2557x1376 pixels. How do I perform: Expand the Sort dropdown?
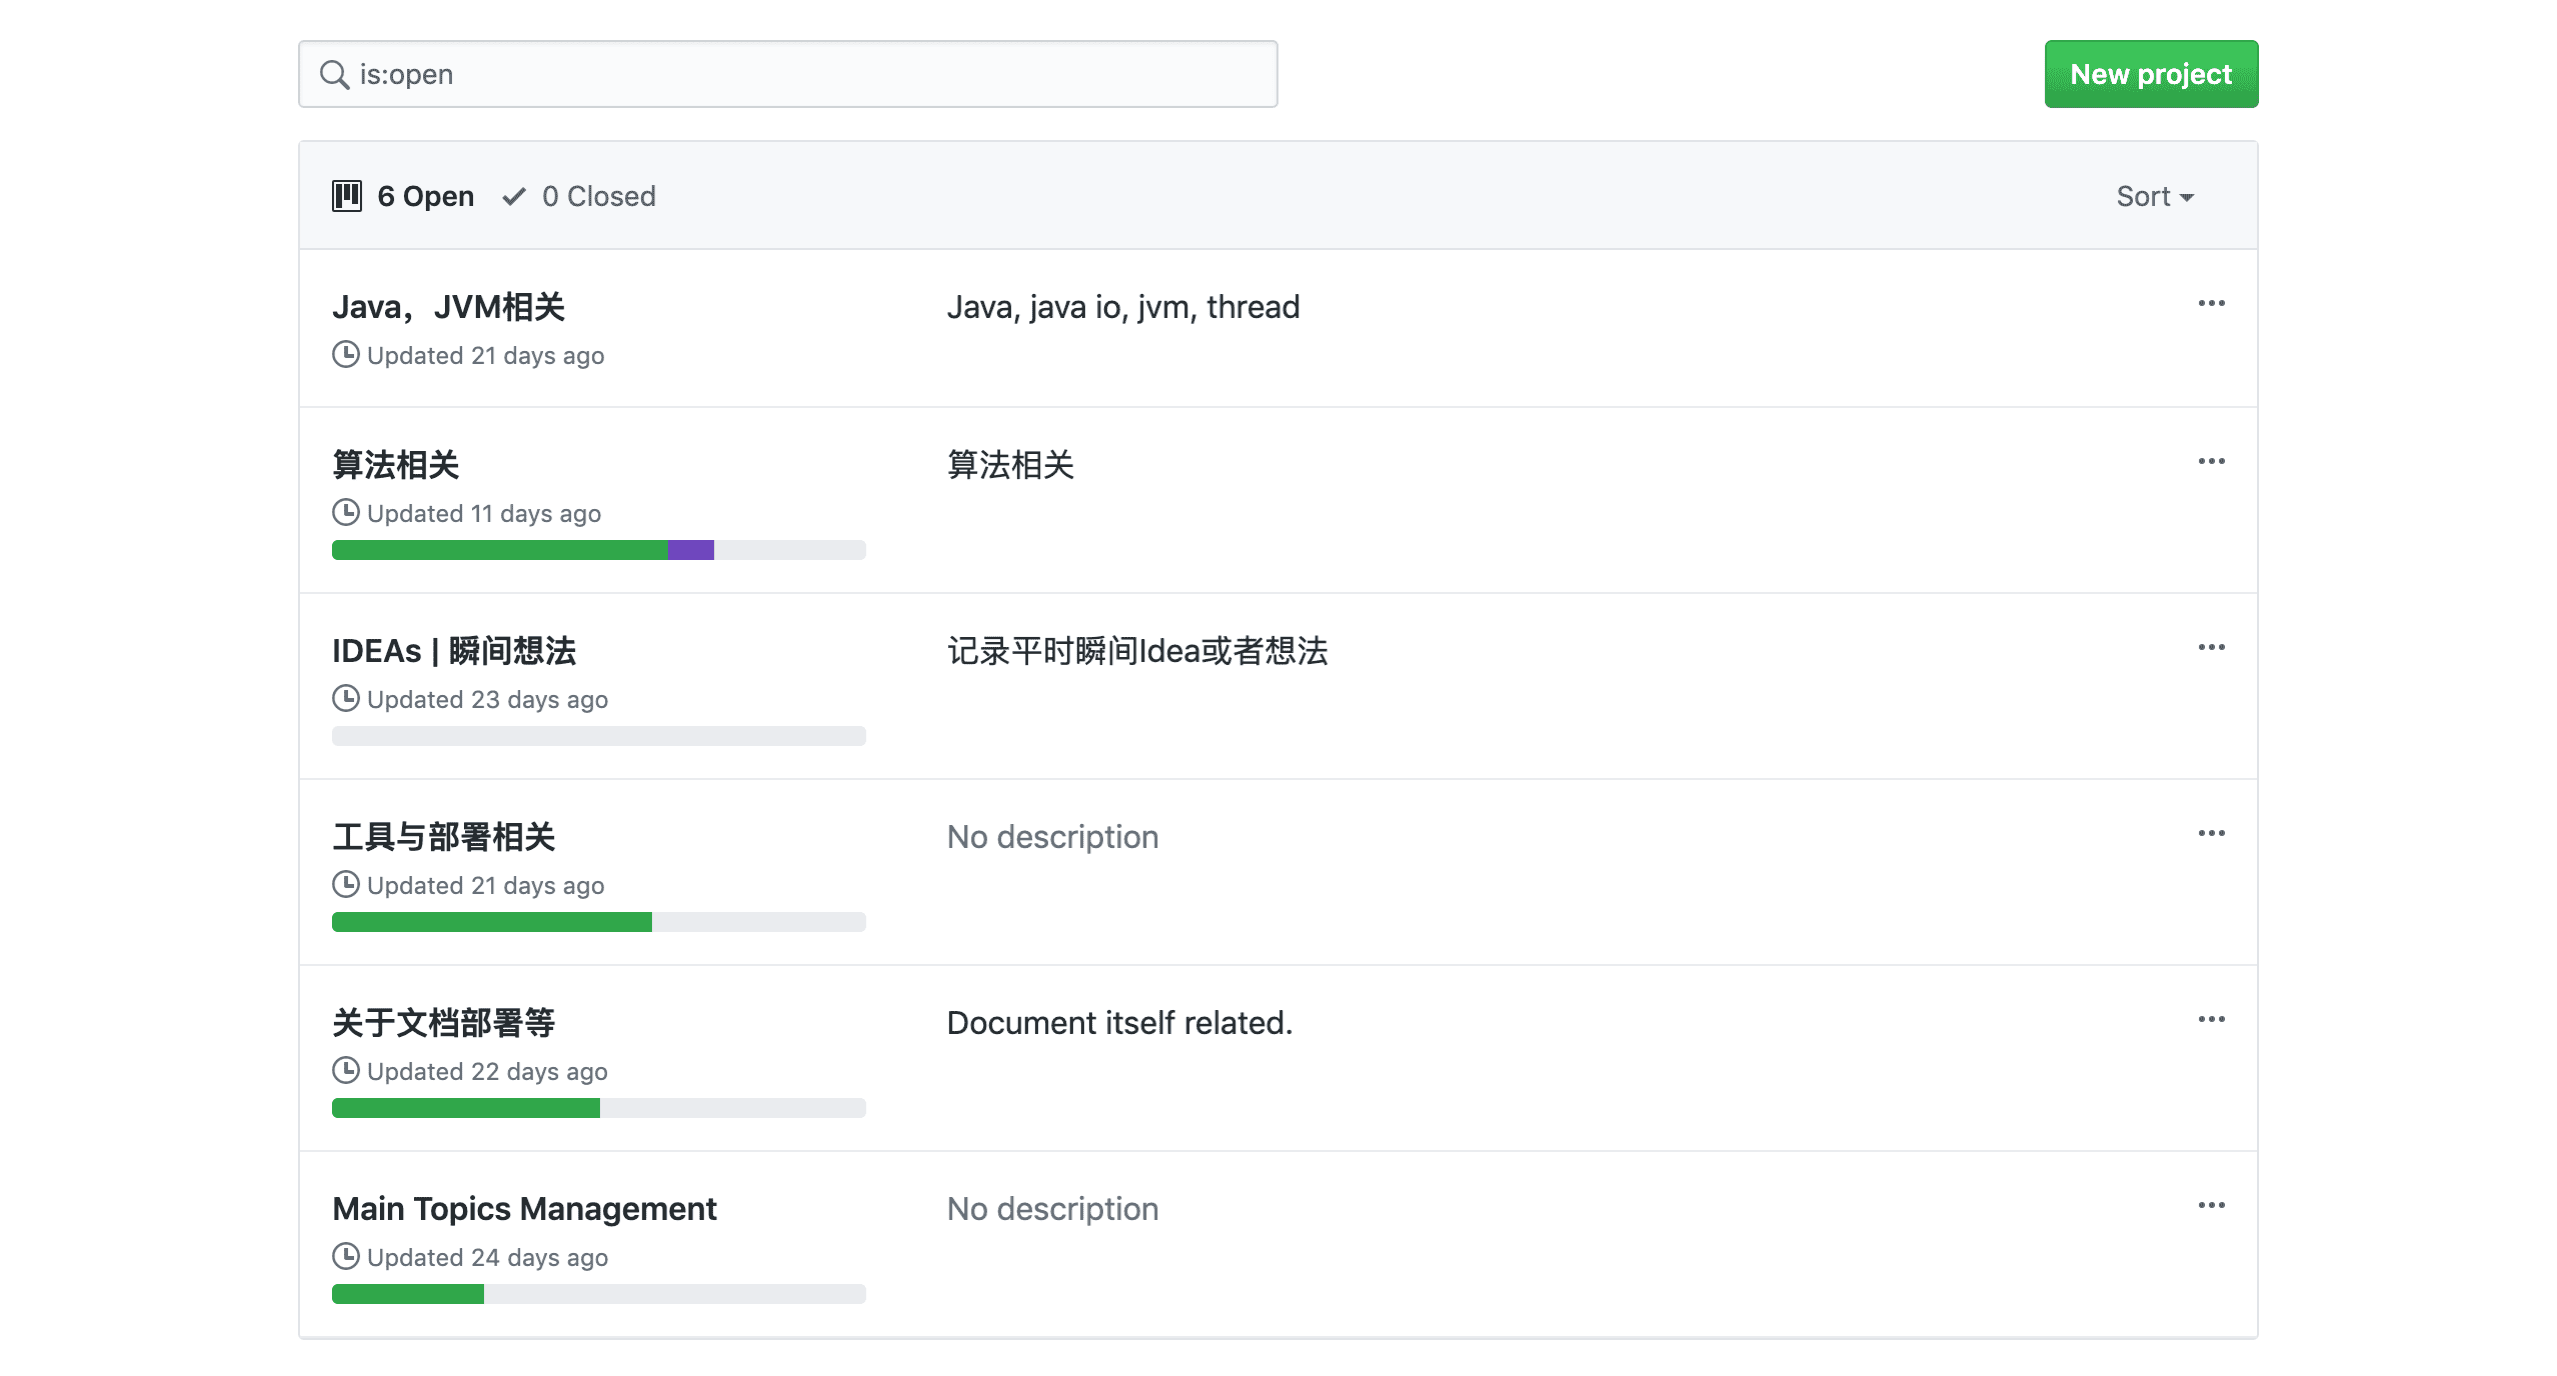pos(2154,196)
